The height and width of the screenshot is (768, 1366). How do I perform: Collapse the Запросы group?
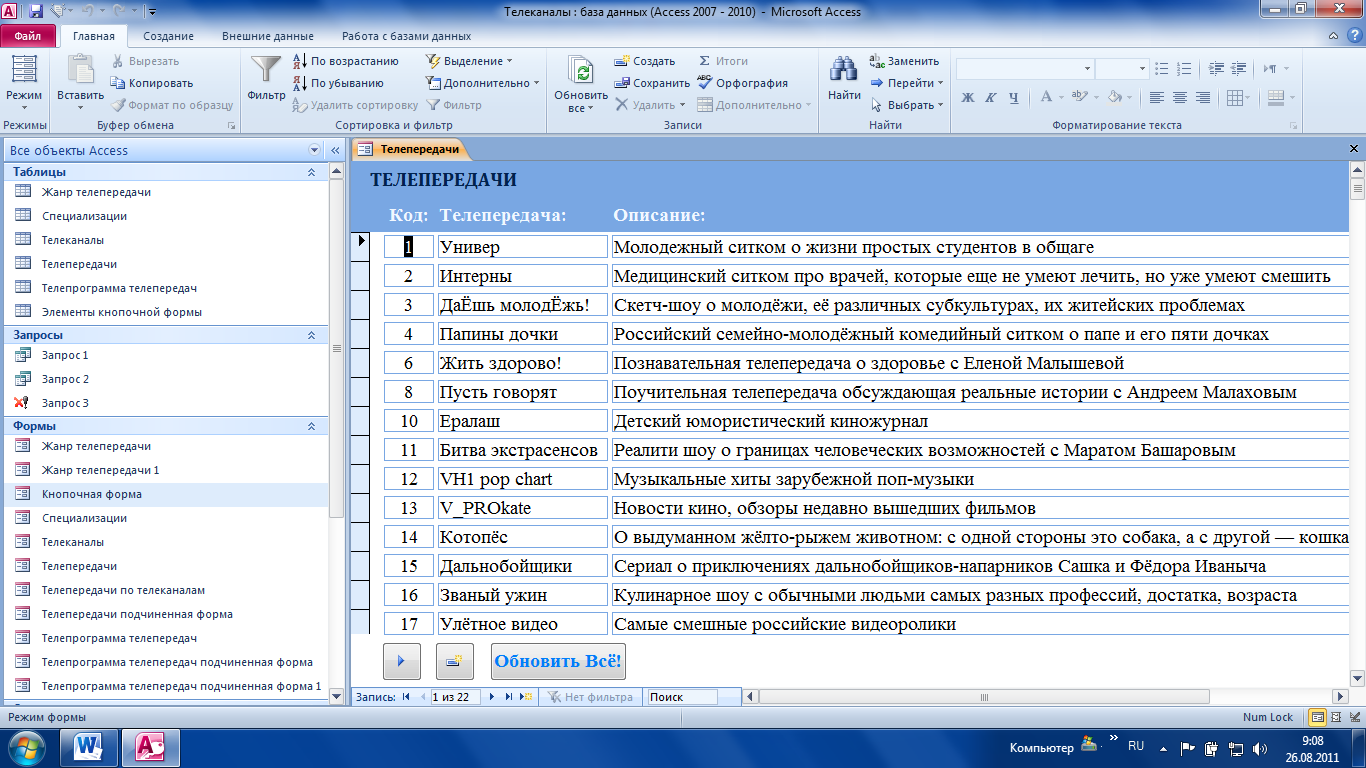point(311,335)
